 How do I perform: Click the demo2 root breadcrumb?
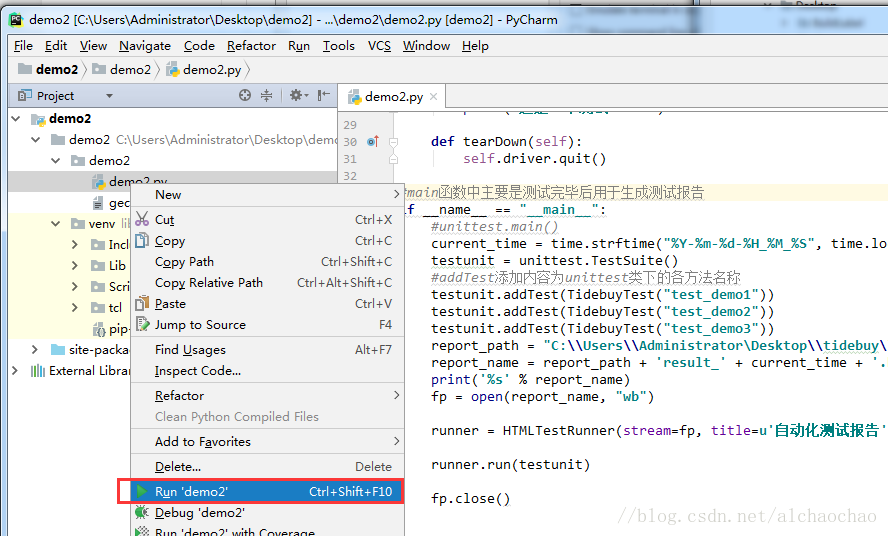(48, 70)
